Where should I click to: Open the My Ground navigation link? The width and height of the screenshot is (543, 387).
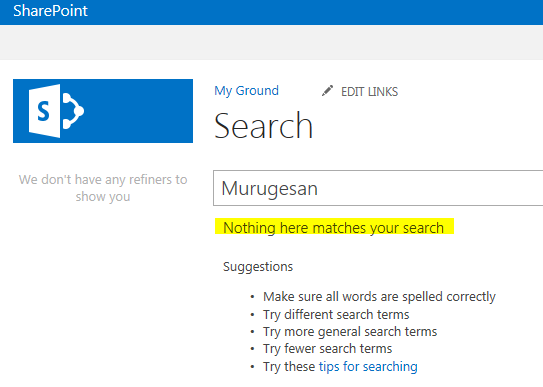[x=246, y=91]
